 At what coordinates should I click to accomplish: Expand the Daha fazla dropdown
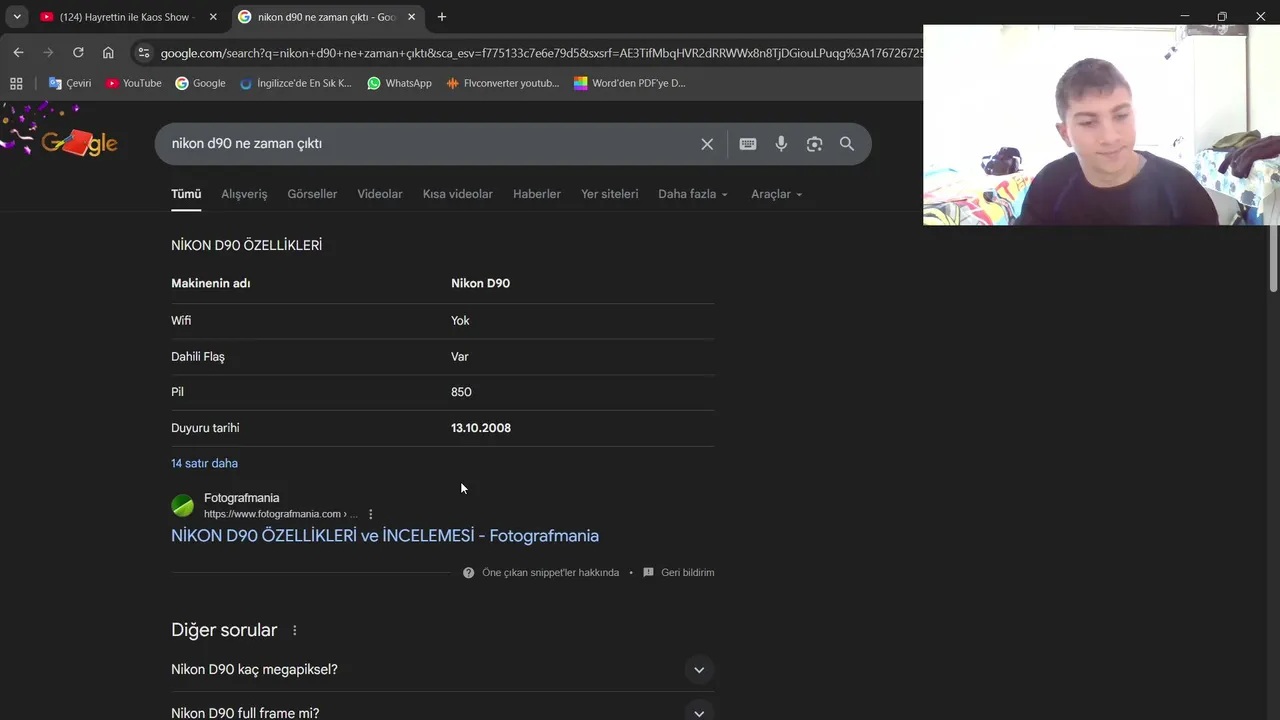(x=693, y=194)
